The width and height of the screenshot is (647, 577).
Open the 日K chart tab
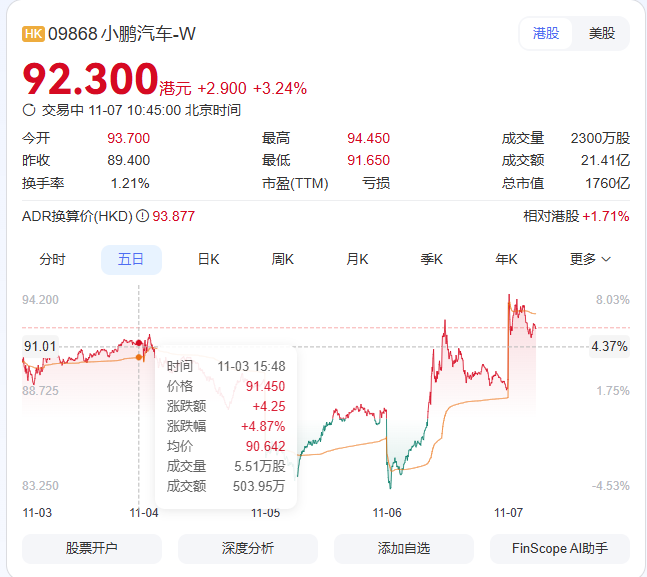(208, 260)
